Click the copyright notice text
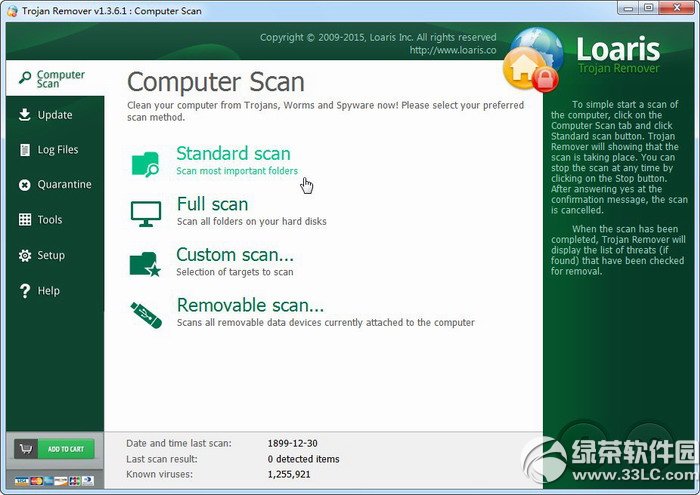This screenshot has width=700, height=495. (x=378, y=37)
